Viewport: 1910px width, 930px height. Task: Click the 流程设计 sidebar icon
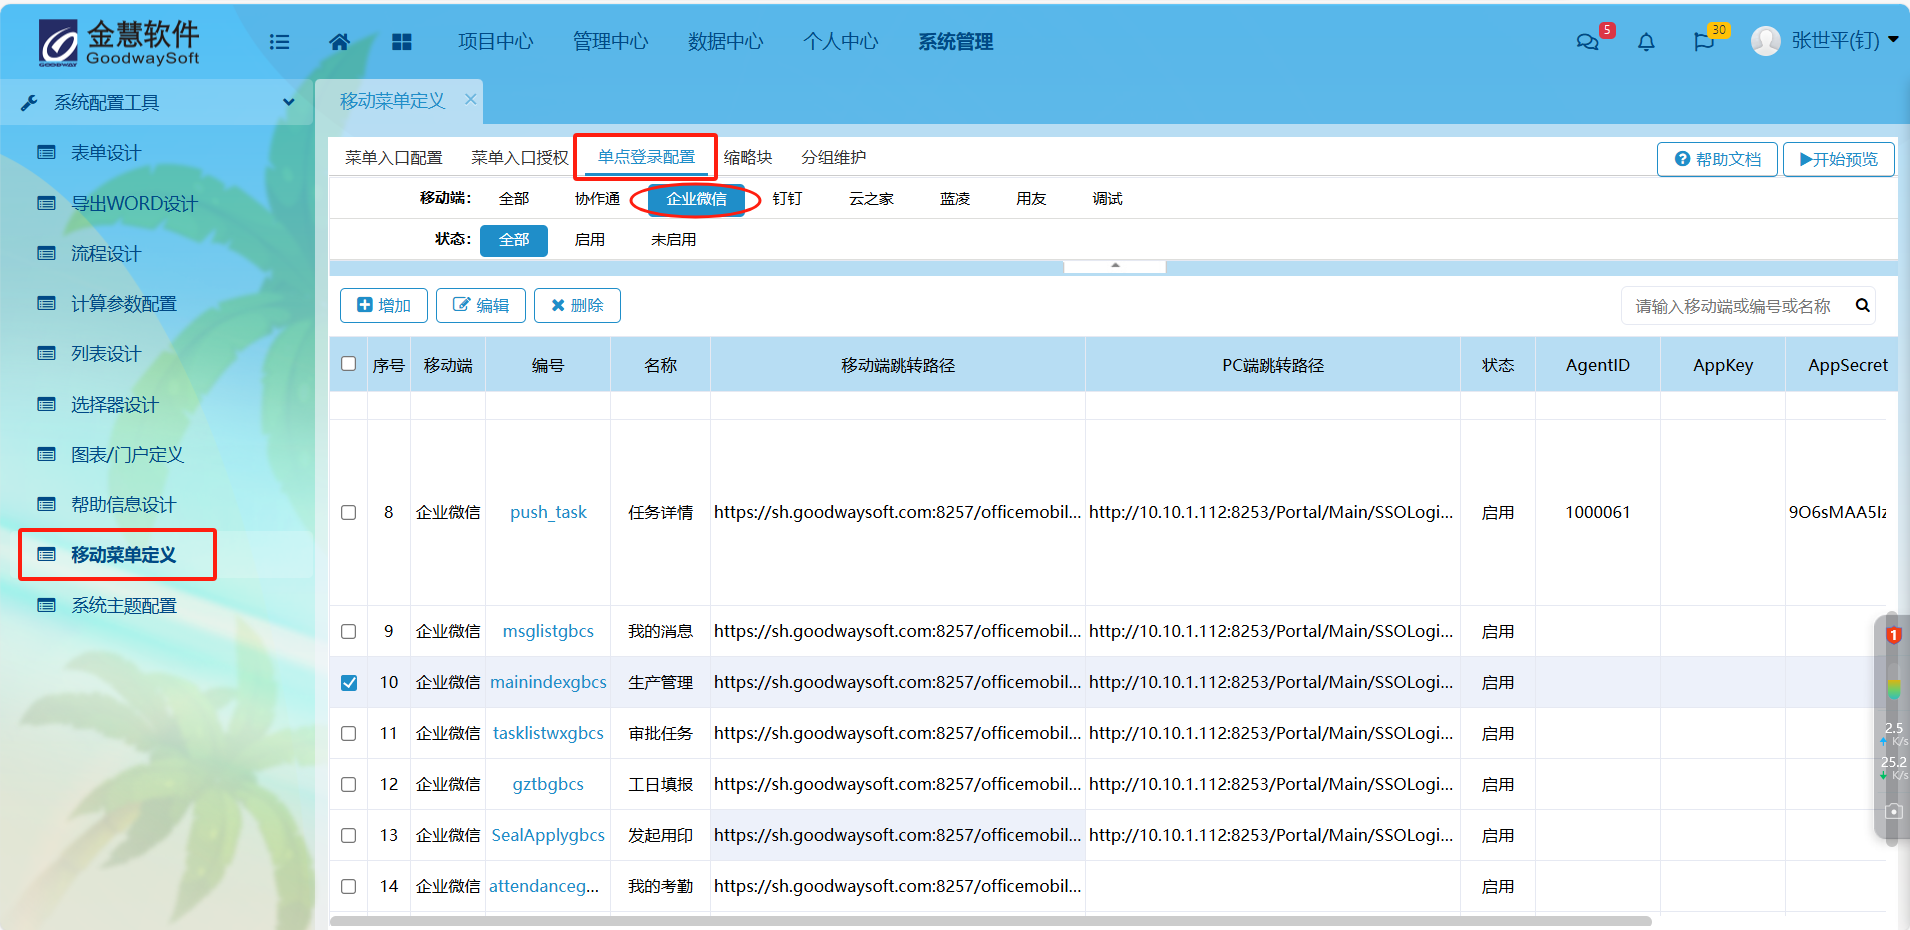coord(46,253)
